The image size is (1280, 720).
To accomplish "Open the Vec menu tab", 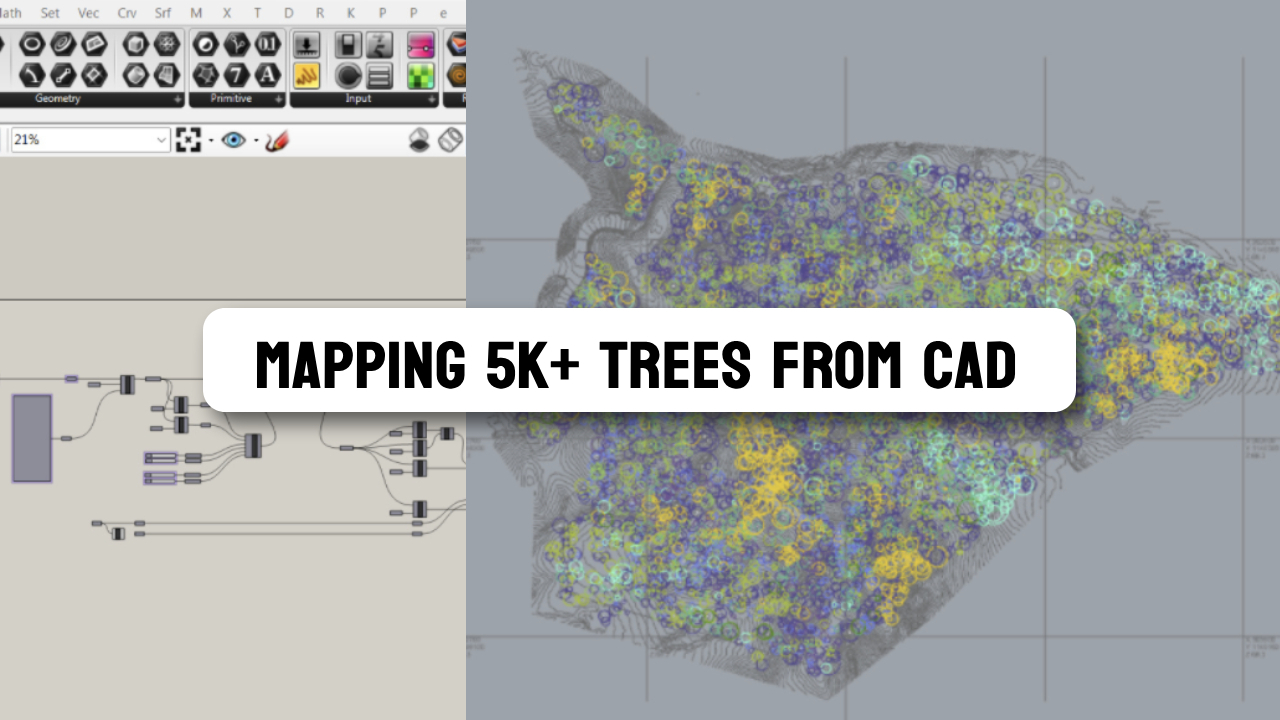I will point(87,13).
